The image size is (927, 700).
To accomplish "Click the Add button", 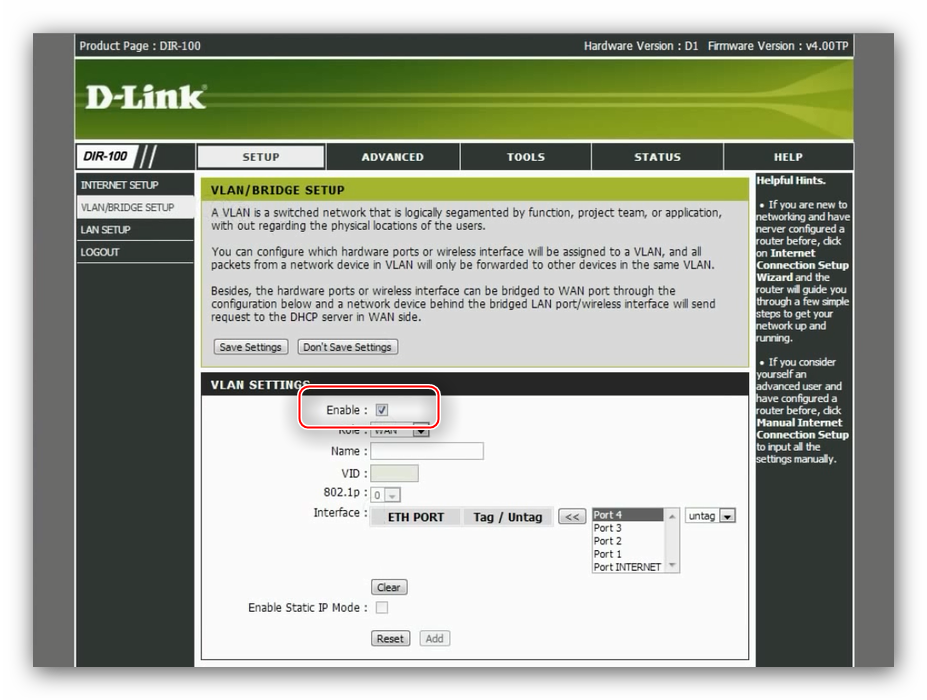I will click(435, 639).
